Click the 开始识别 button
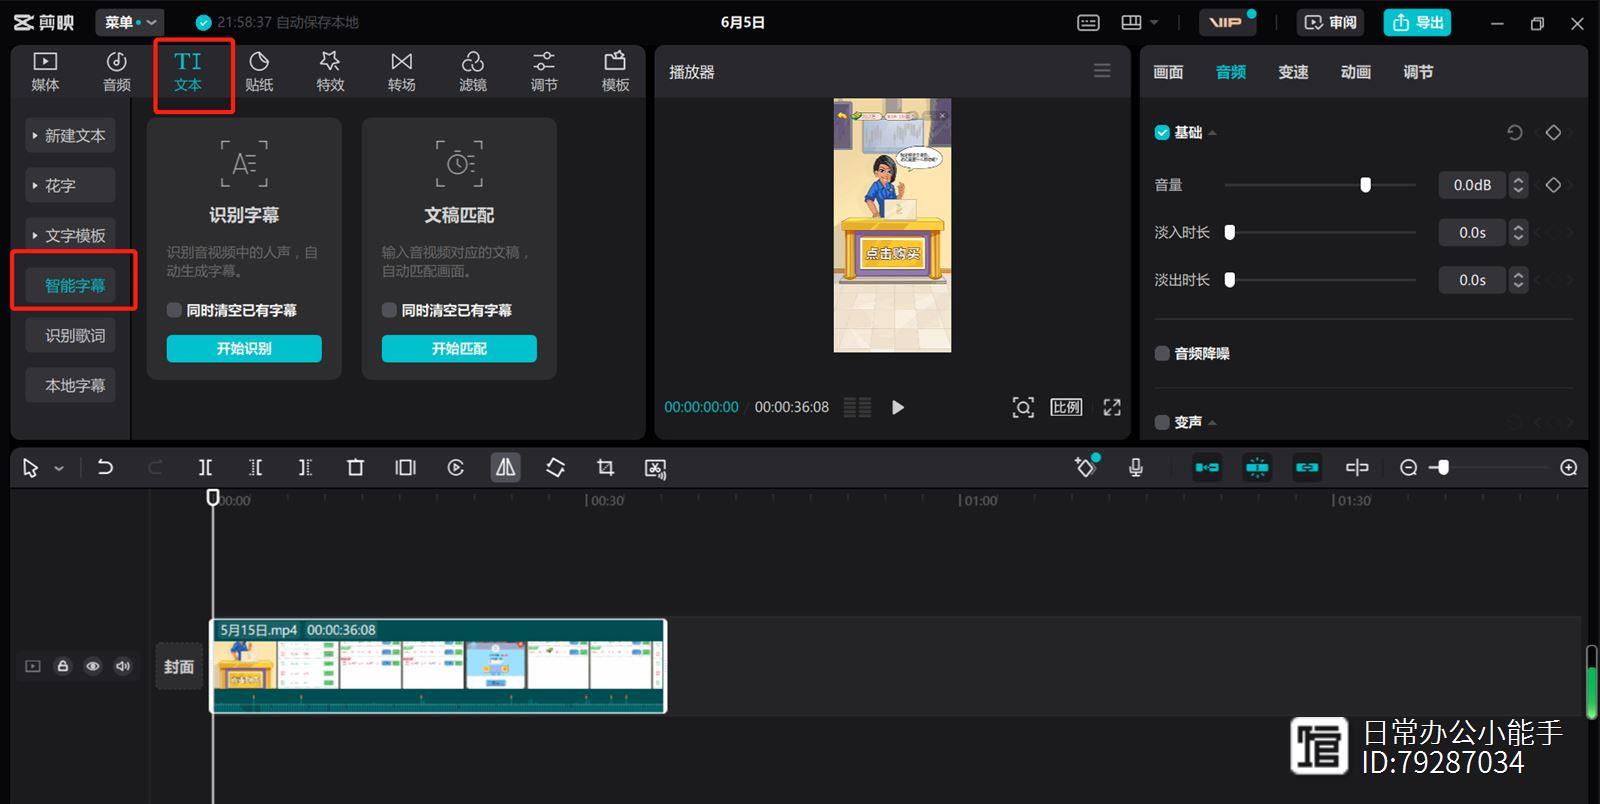 tap(244, 348)
